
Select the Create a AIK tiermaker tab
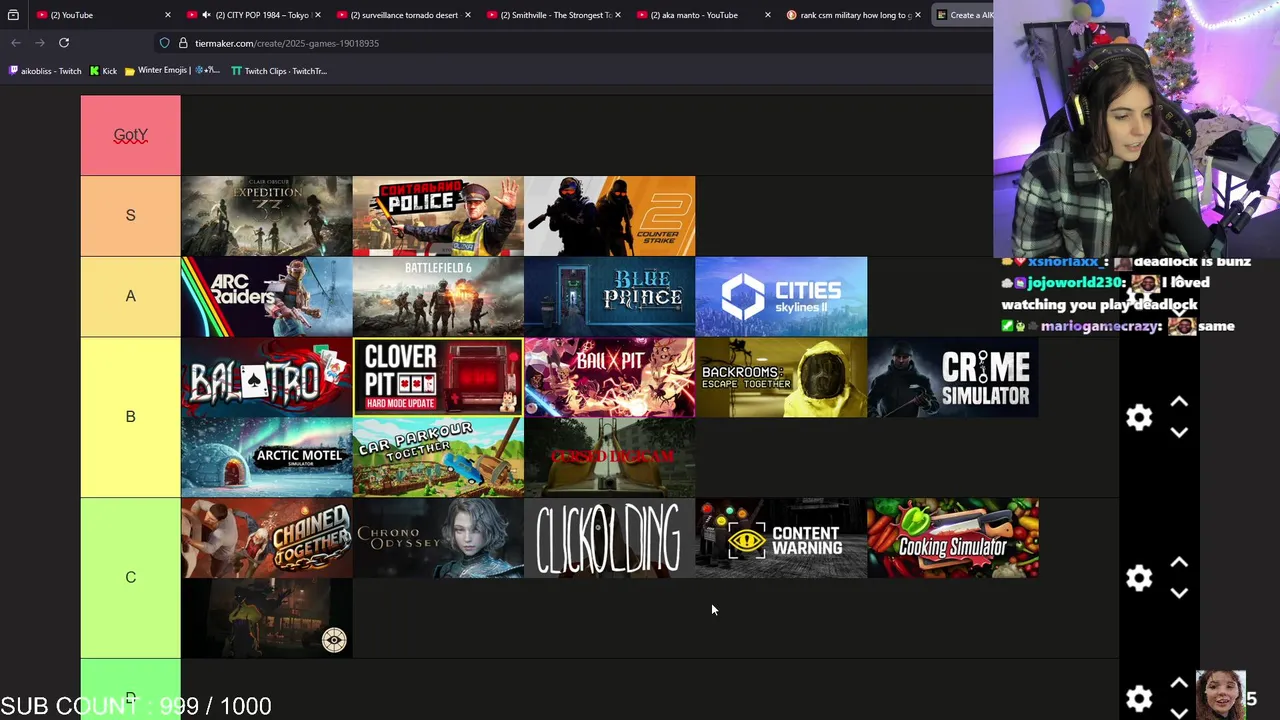point(963,15)
